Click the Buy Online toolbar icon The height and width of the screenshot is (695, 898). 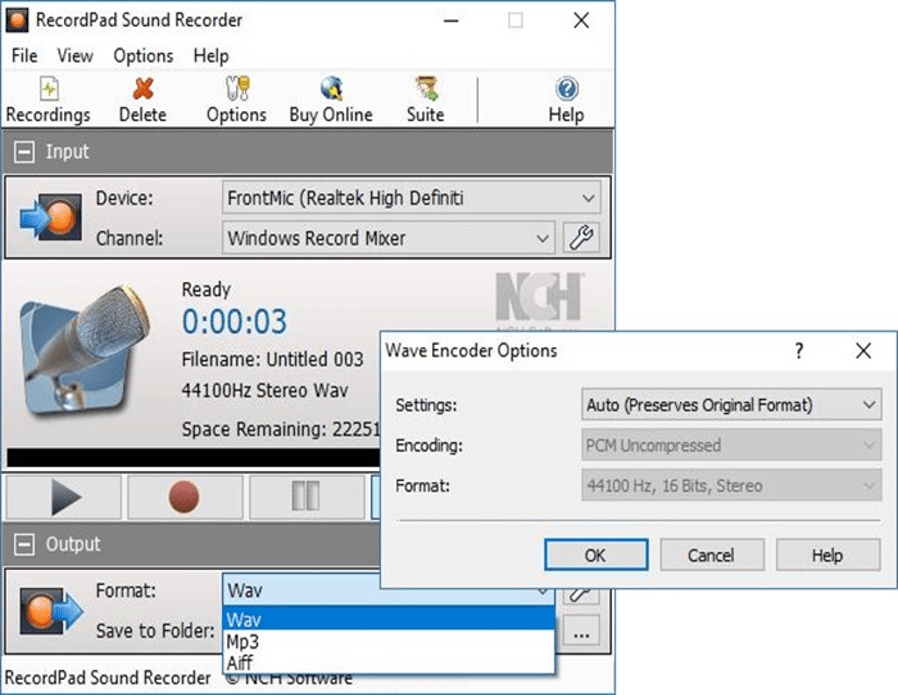coord(330,97)
